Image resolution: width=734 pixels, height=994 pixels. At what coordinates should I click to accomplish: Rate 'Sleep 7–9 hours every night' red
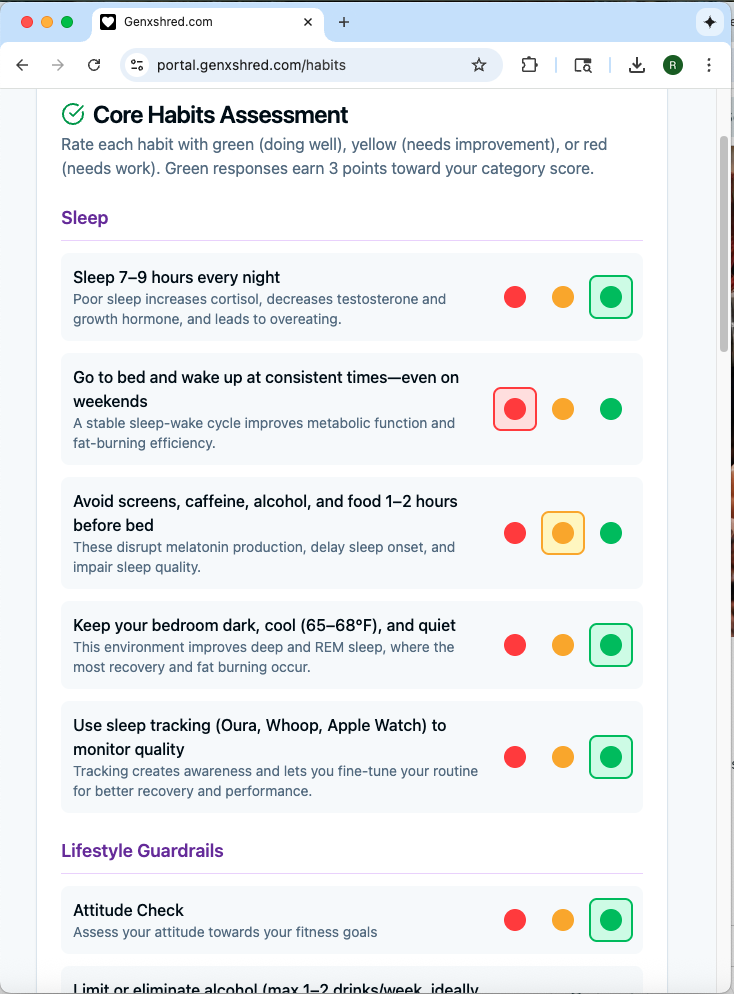click(x=515, y=297)
